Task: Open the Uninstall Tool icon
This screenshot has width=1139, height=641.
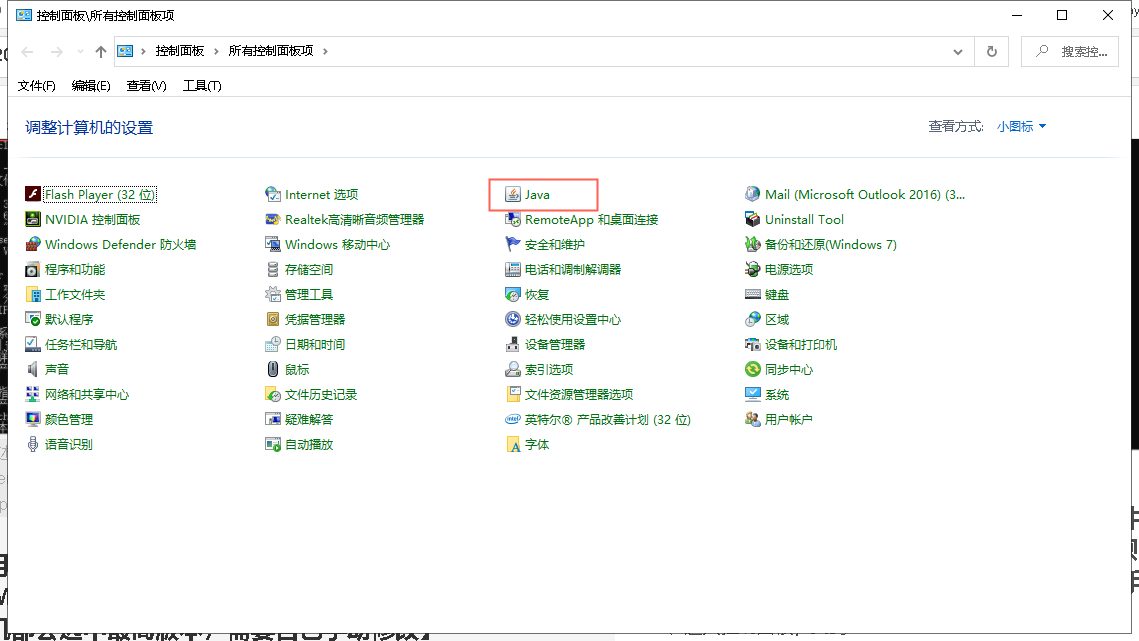Action: point(753,219)
